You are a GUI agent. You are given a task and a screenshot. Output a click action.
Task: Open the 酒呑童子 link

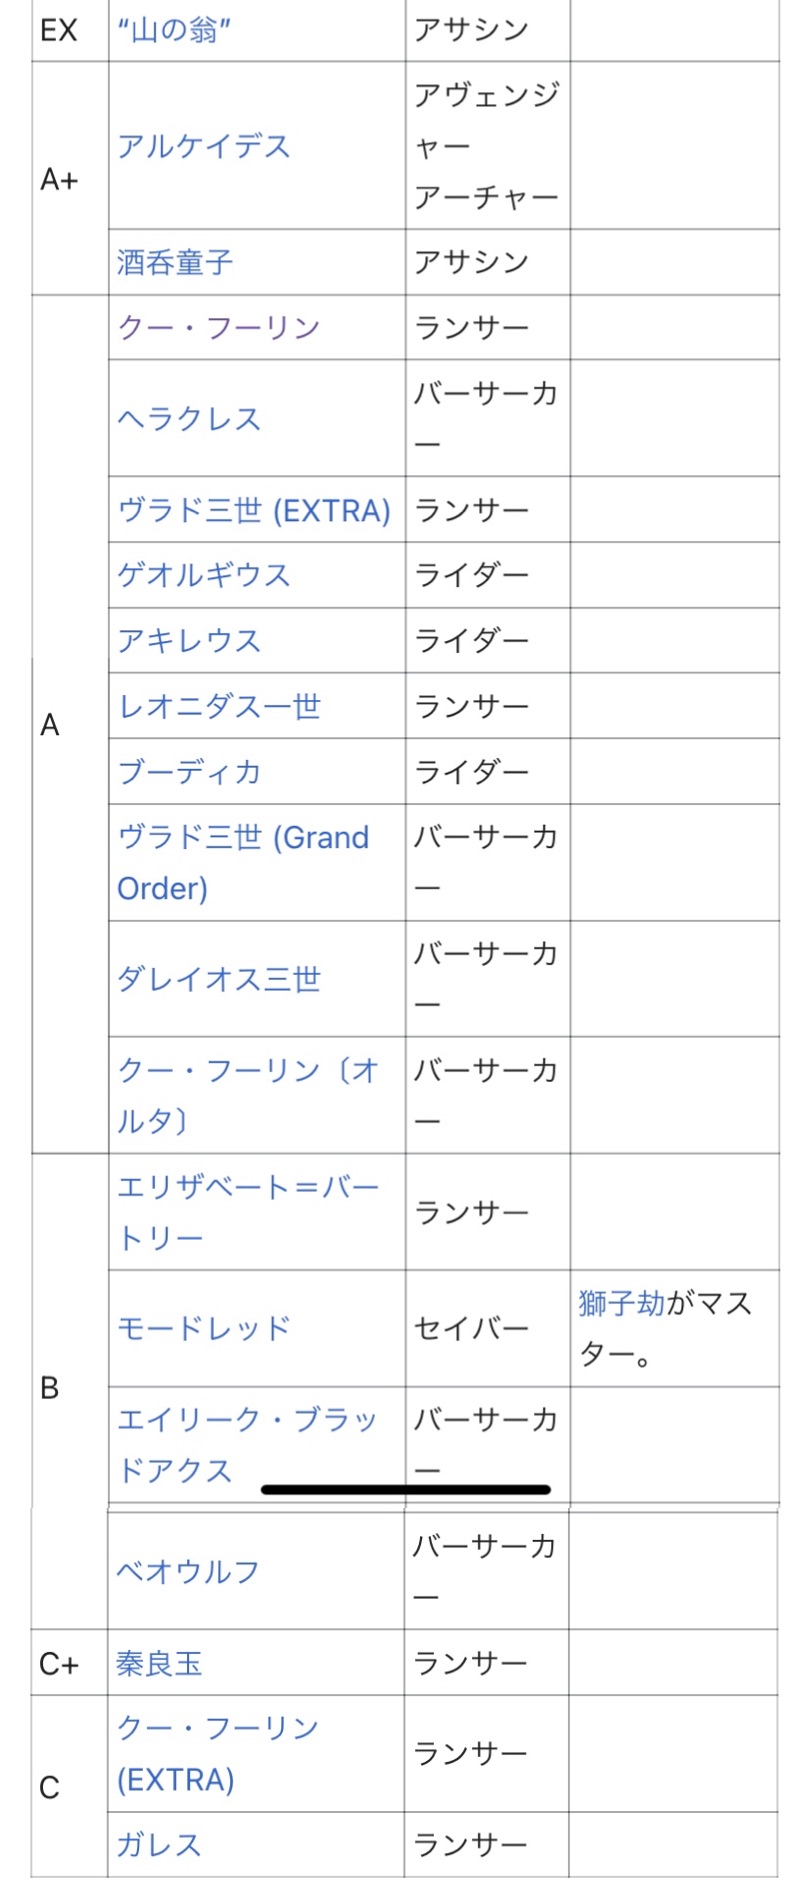175,262
